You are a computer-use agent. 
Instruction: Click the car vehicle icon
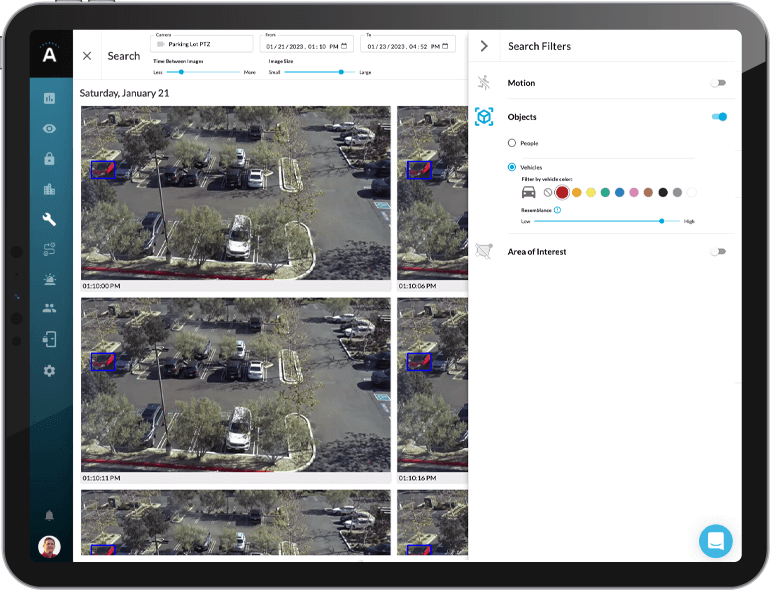point(528,192)
